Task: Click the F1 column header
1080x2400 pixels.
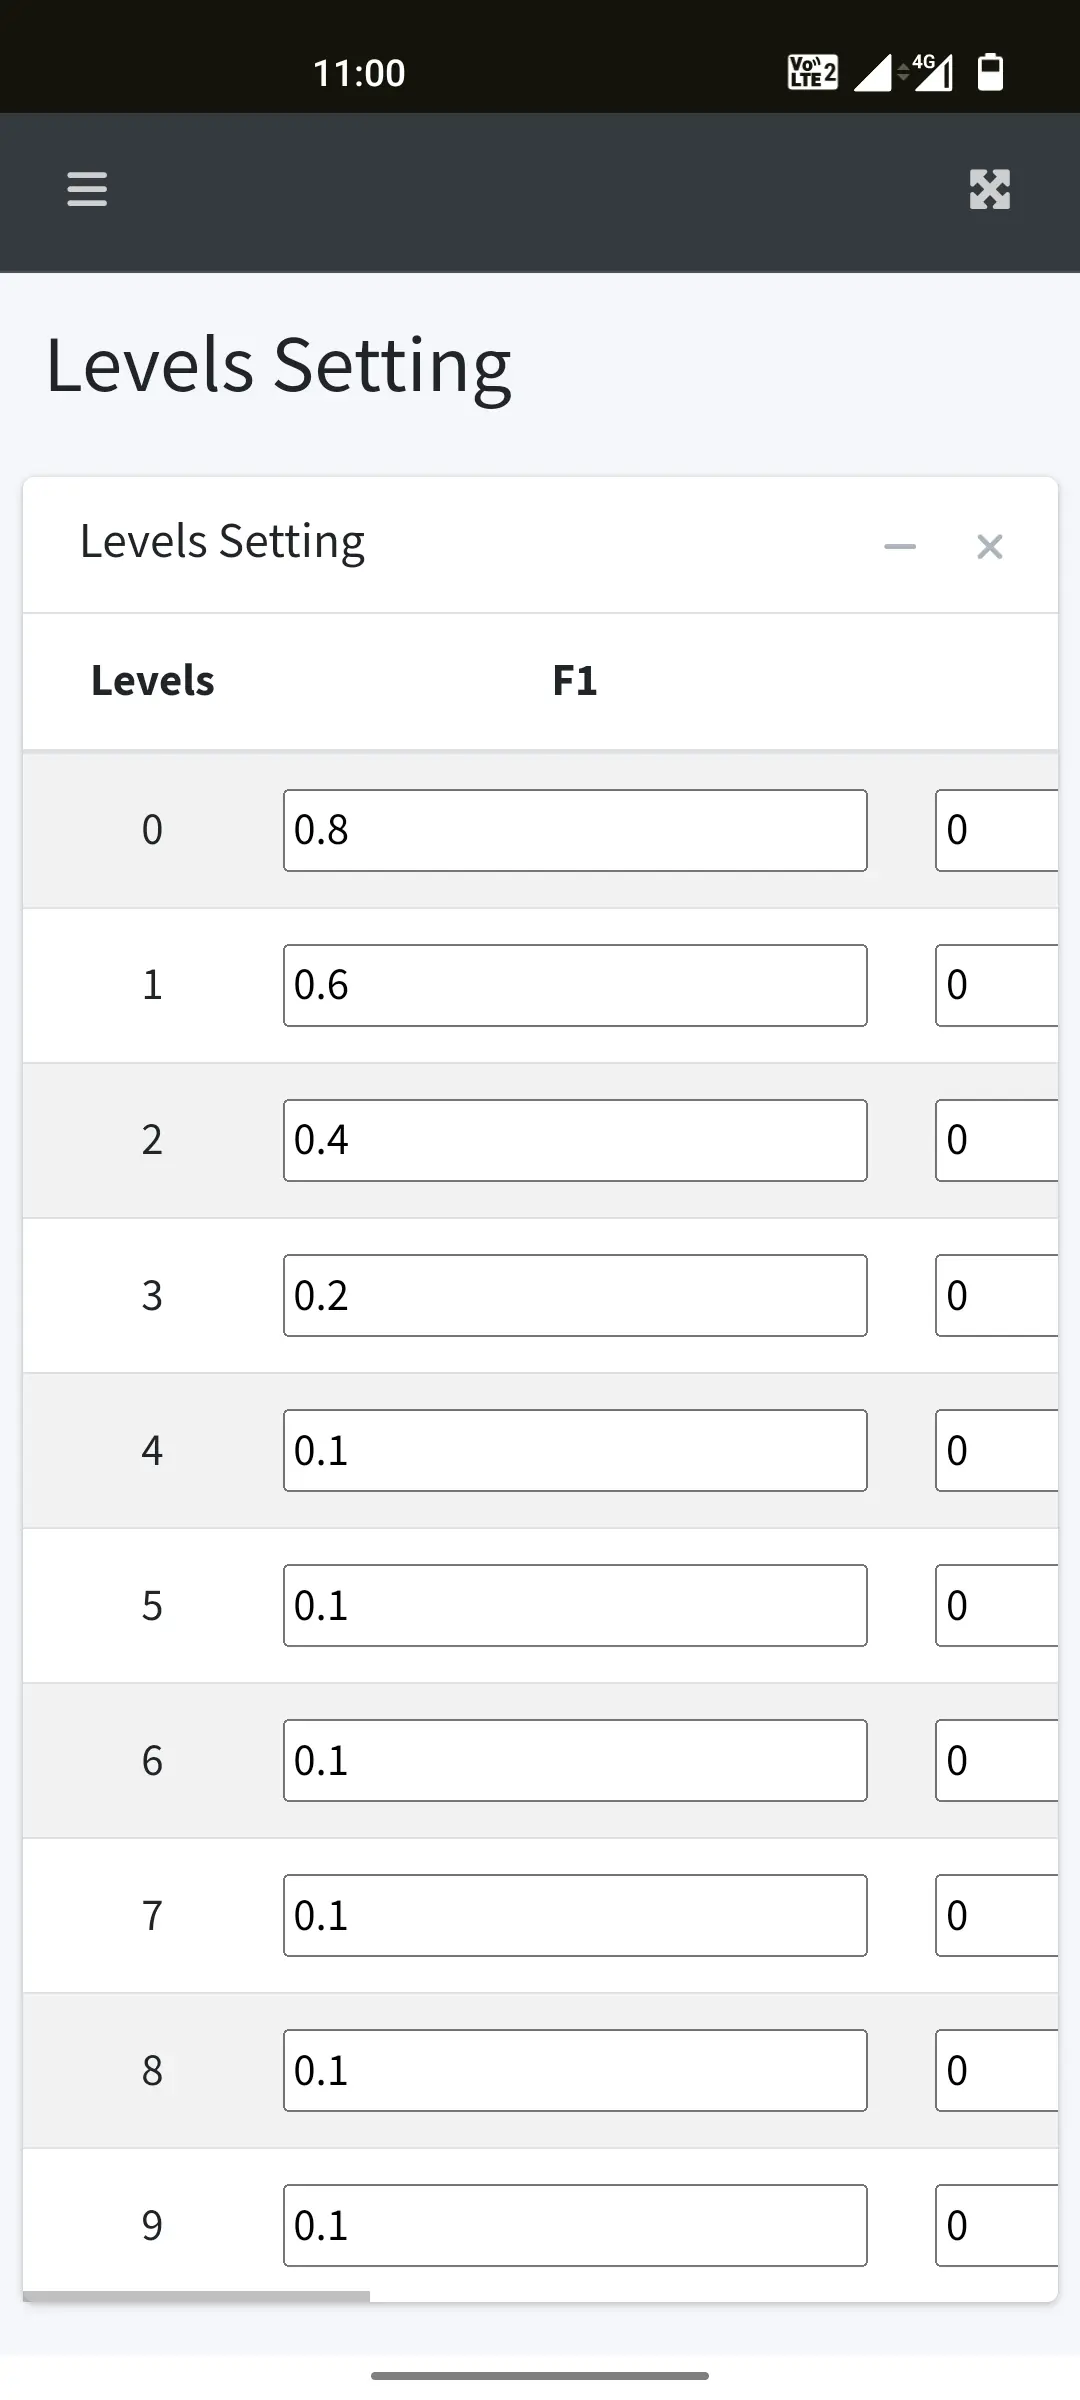Action: tap(575, 681)
